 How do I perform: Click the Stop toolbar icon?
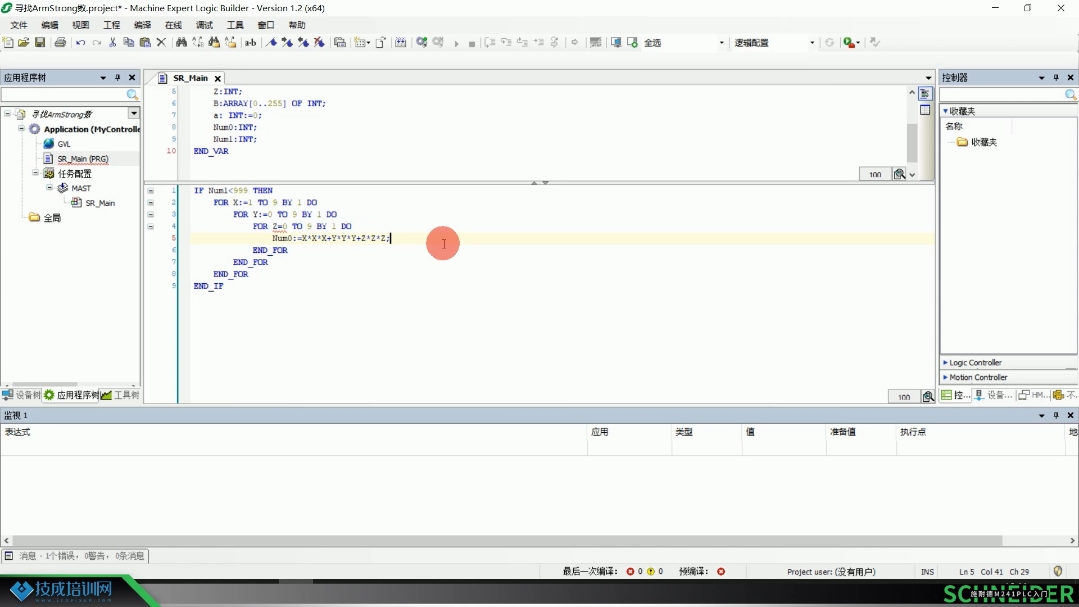[472, 43]
